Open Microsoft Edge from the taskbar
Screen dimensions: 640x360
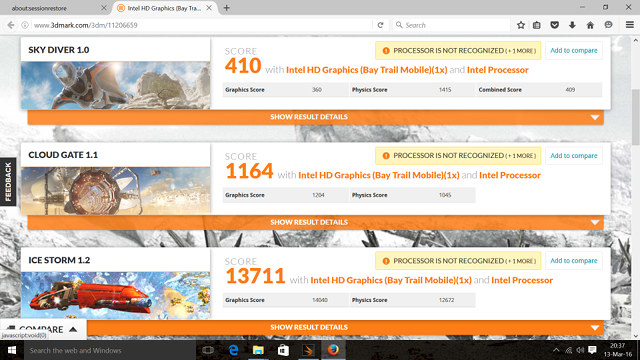tap(233, 350)
